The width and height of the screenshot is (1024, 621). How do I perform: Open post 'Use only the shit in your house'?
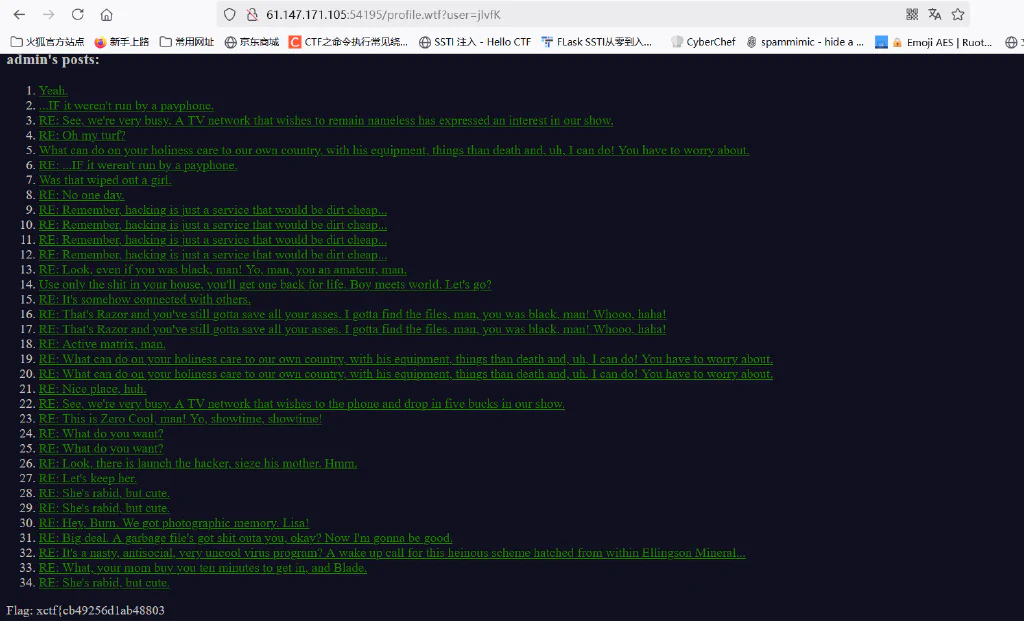click(x=265, y=285)
